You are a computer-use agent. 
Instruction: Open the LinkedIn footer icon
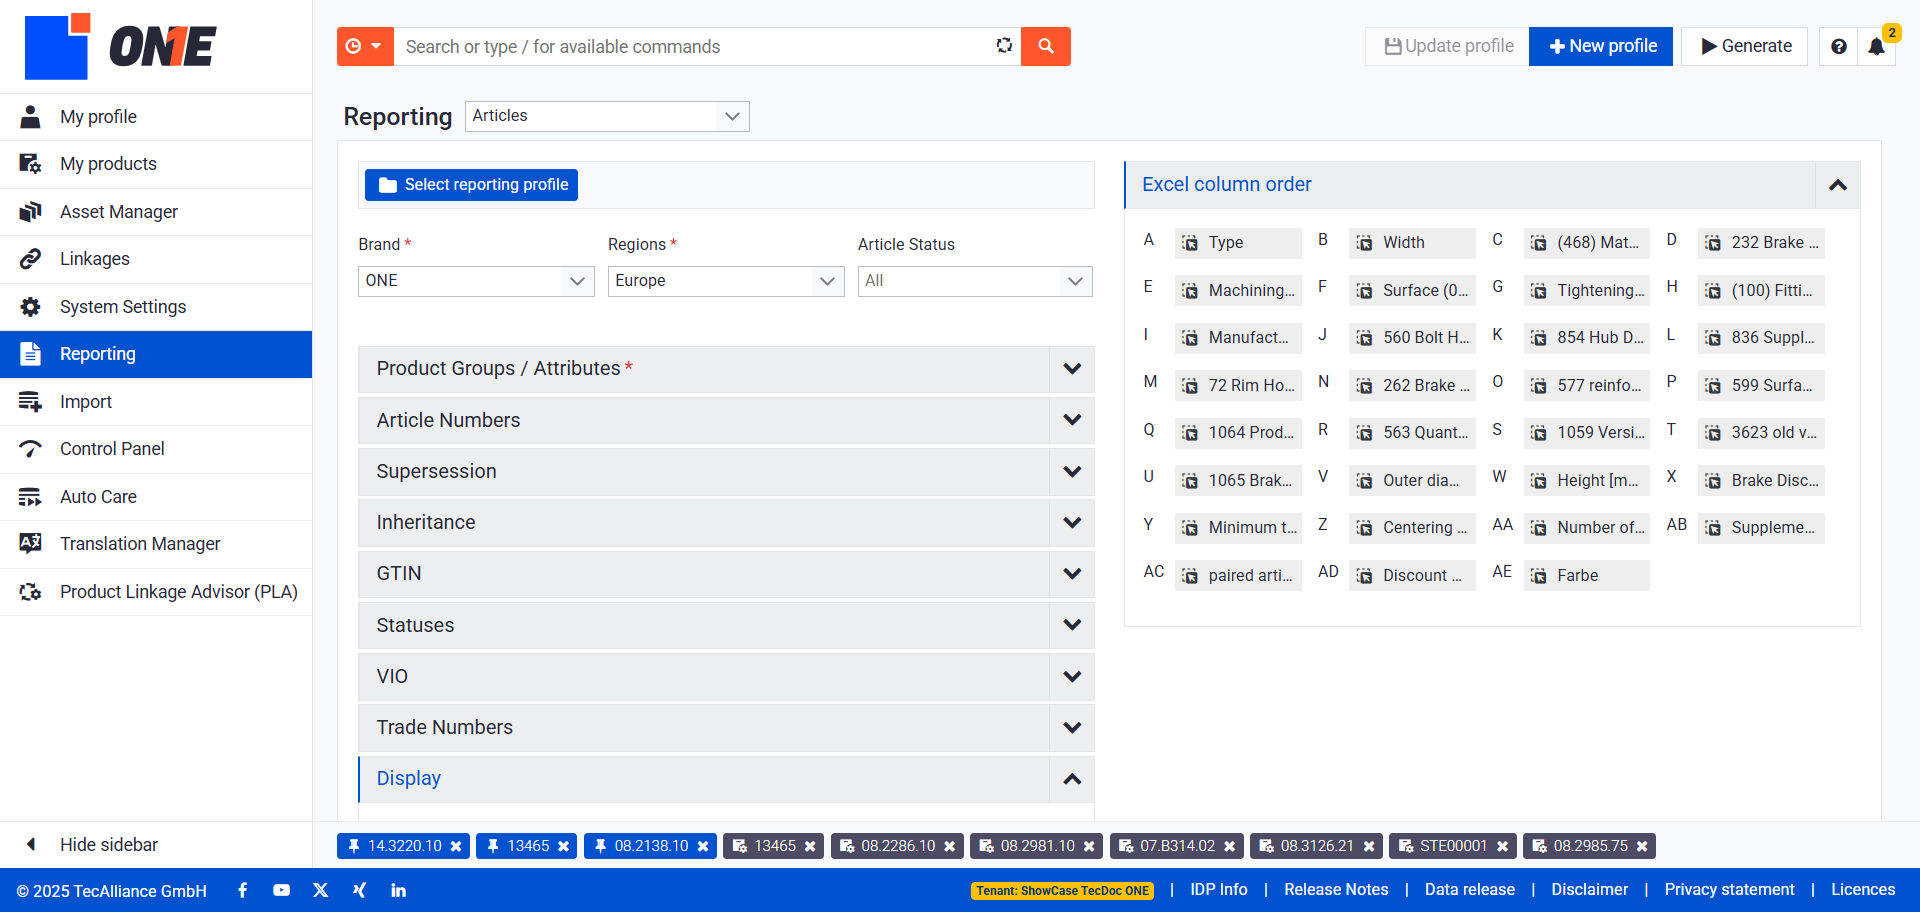(x=398, y=890)
